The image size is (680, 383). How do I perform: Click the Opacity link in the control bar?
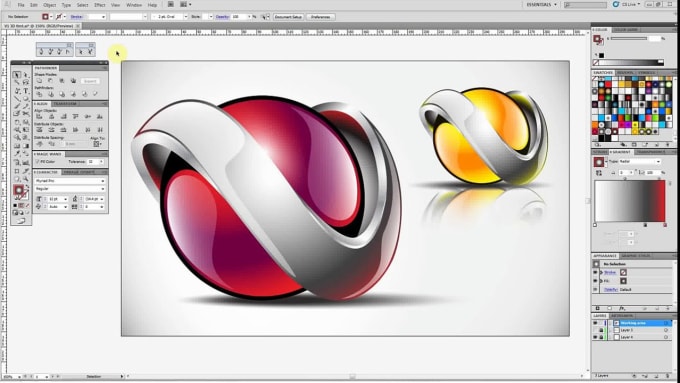click(222, 17)
